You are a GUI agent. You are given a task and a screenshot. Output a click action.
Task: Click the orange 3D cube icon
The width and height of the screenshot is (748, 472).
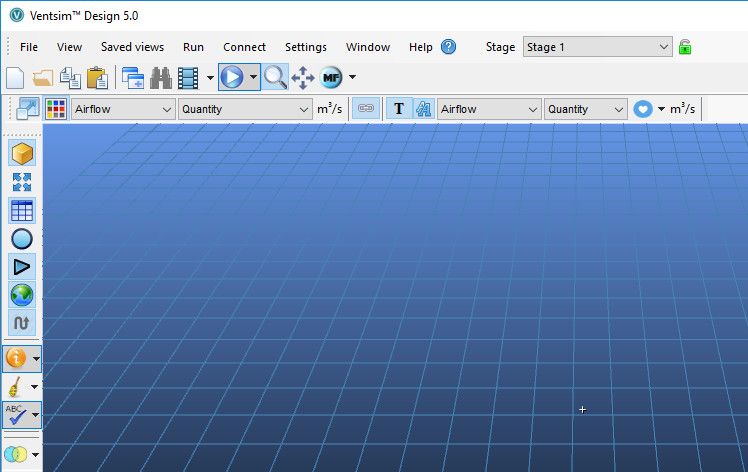pos(22,154)
